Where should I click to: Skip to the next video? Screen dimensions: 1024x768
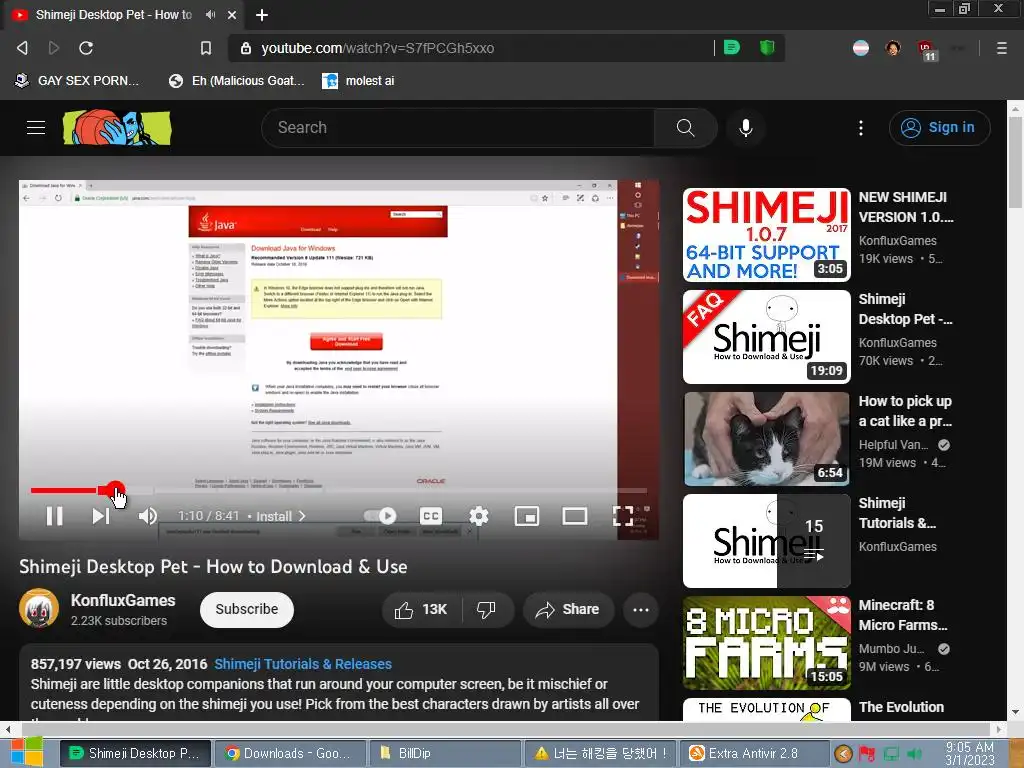click(101, 516)
